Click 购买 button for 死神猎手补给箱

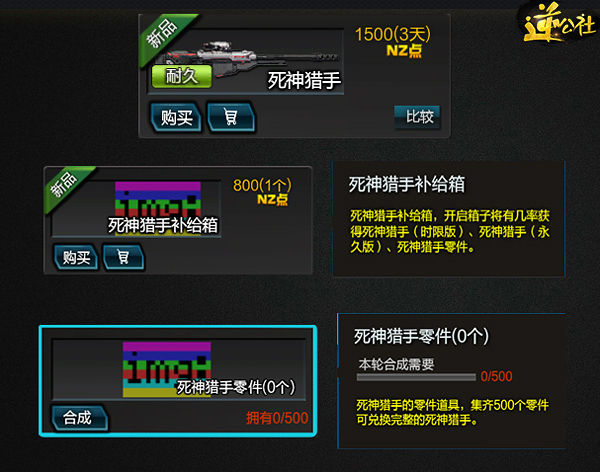coord(76,257)
